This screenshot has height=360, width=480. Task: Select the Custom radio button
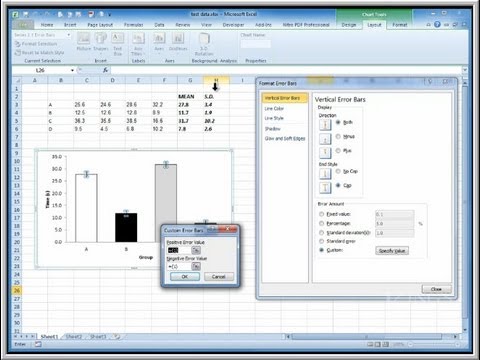click(x=322, y=250)
